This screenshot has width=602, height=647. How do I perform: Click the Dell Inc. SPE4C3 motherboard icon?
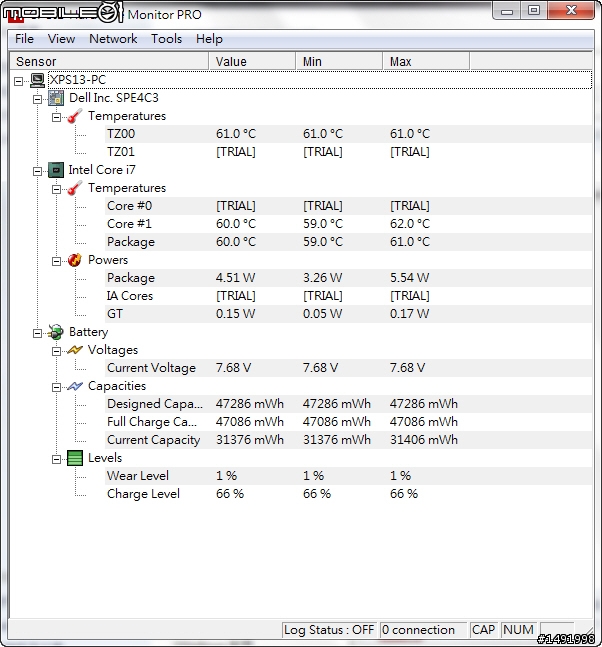56,98
